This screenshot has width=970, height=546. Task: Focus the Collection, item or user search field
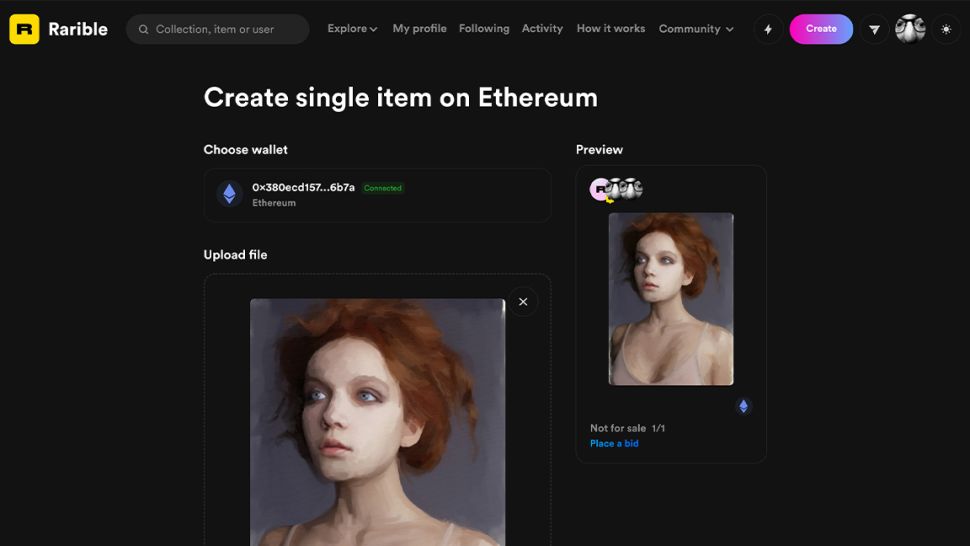[218, 29]
